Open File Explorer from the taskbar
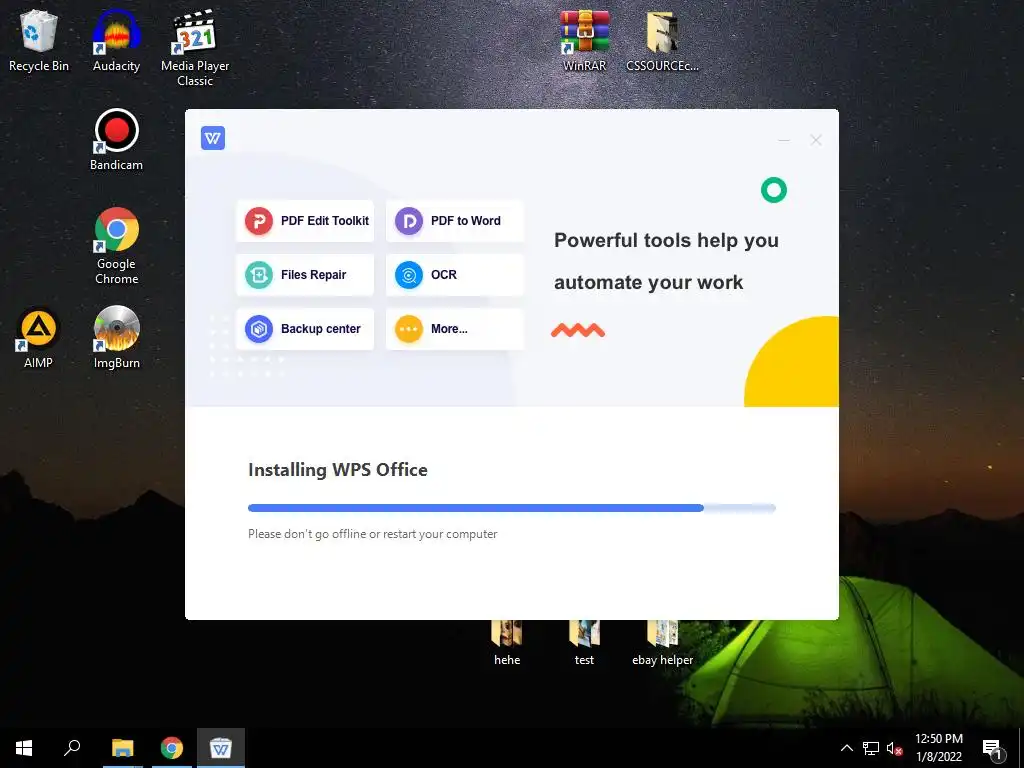The height and width of the screenshot is (768, 1024). point(122,748)
